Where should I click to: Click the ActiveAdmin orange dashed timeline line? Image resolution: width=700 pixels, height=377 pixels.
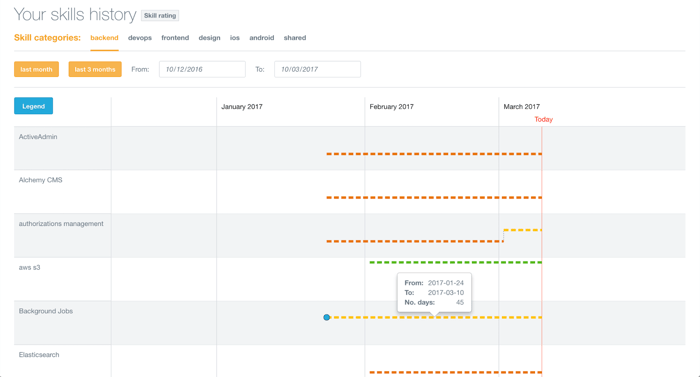pyautogui.click(x=434, y=154)
